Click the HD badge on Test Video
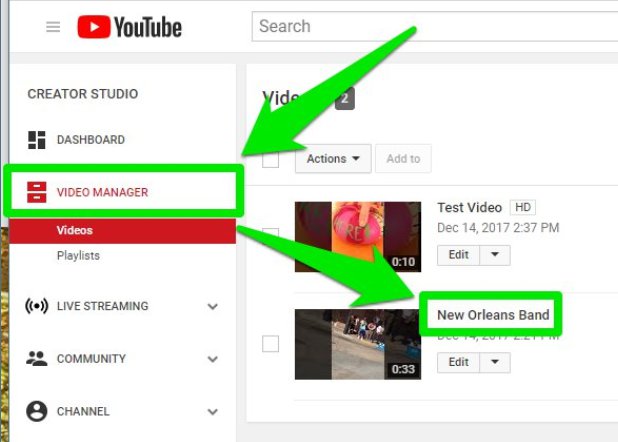 coord(523,207)
